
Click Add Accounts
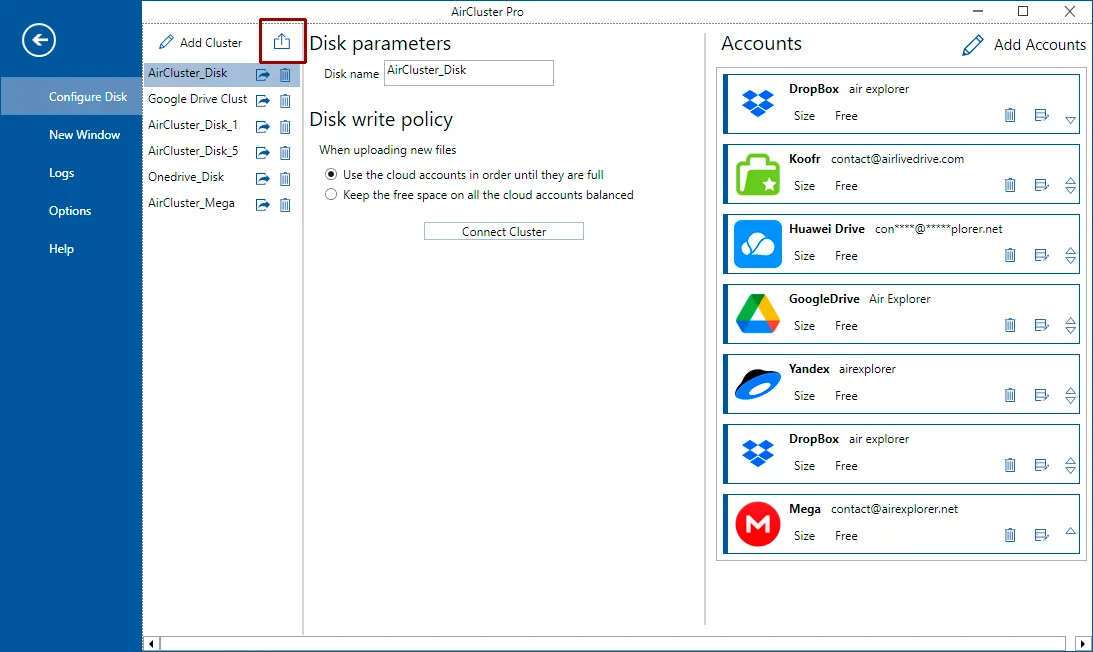coord(1023,45)
